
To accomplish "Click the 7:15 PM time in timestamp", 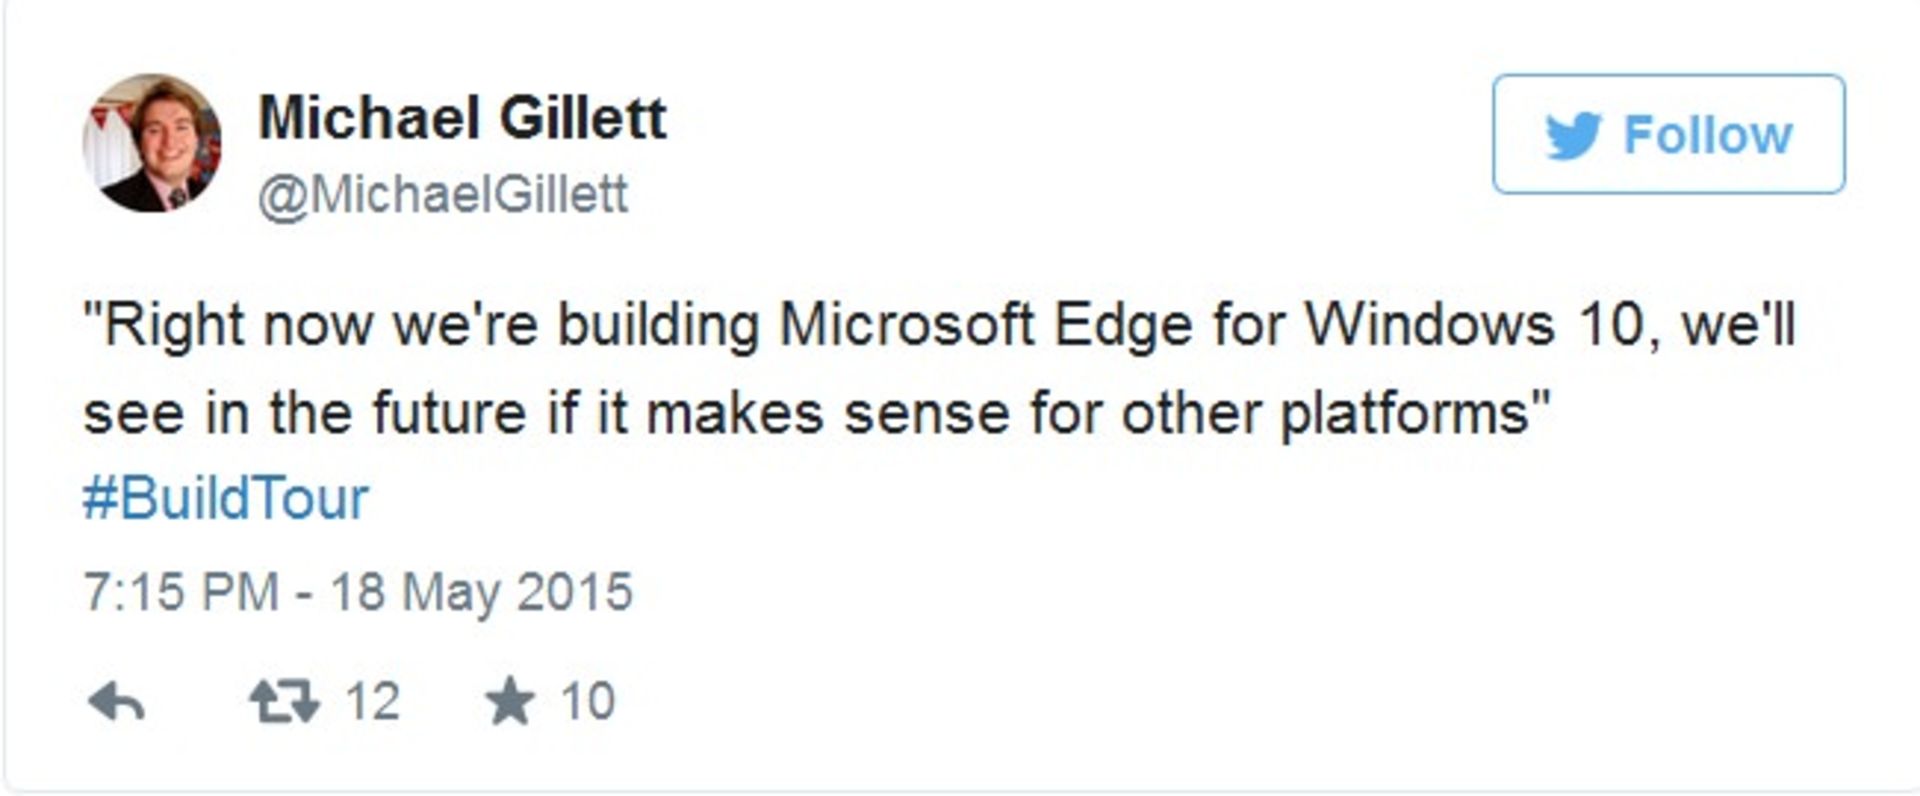I will point(181,591).
